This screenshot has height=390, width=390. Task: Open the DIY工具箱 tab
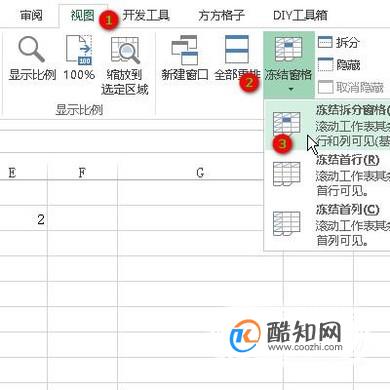coord(300,15)
